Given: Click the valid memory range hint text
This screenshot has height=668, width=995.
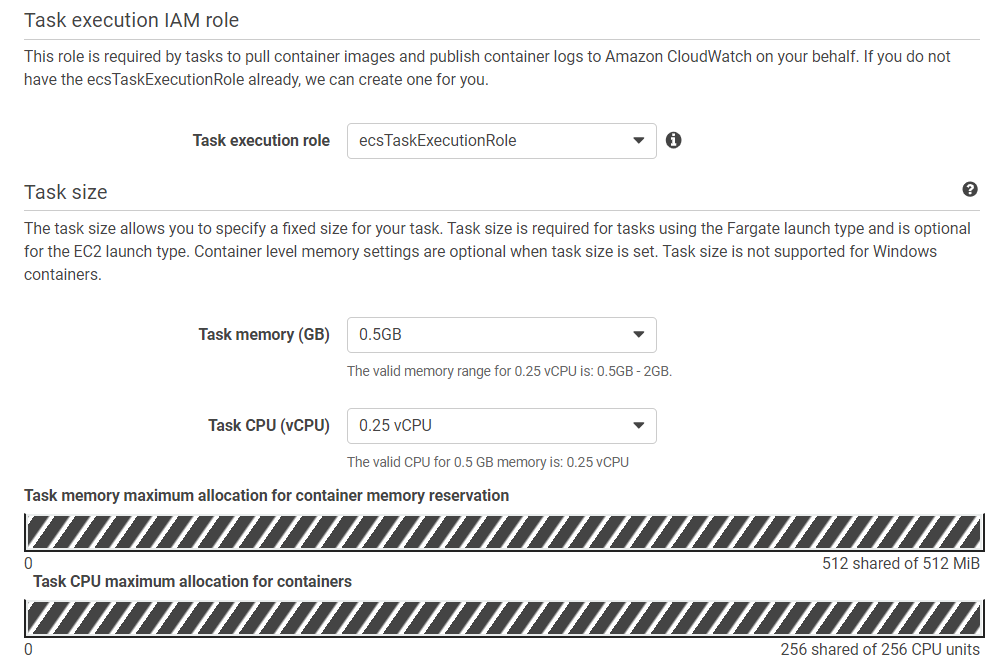Looking at the screenshot, I should [x=509, y=372].
